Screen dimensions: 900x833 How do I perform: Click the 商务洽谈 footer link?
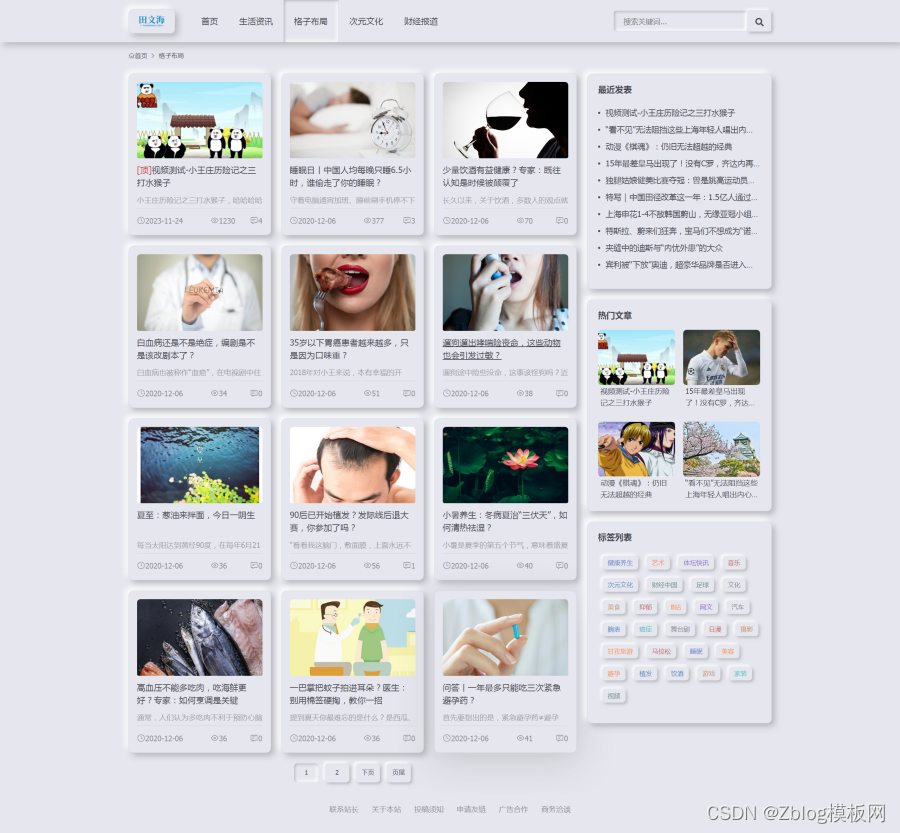click(556, 809)
